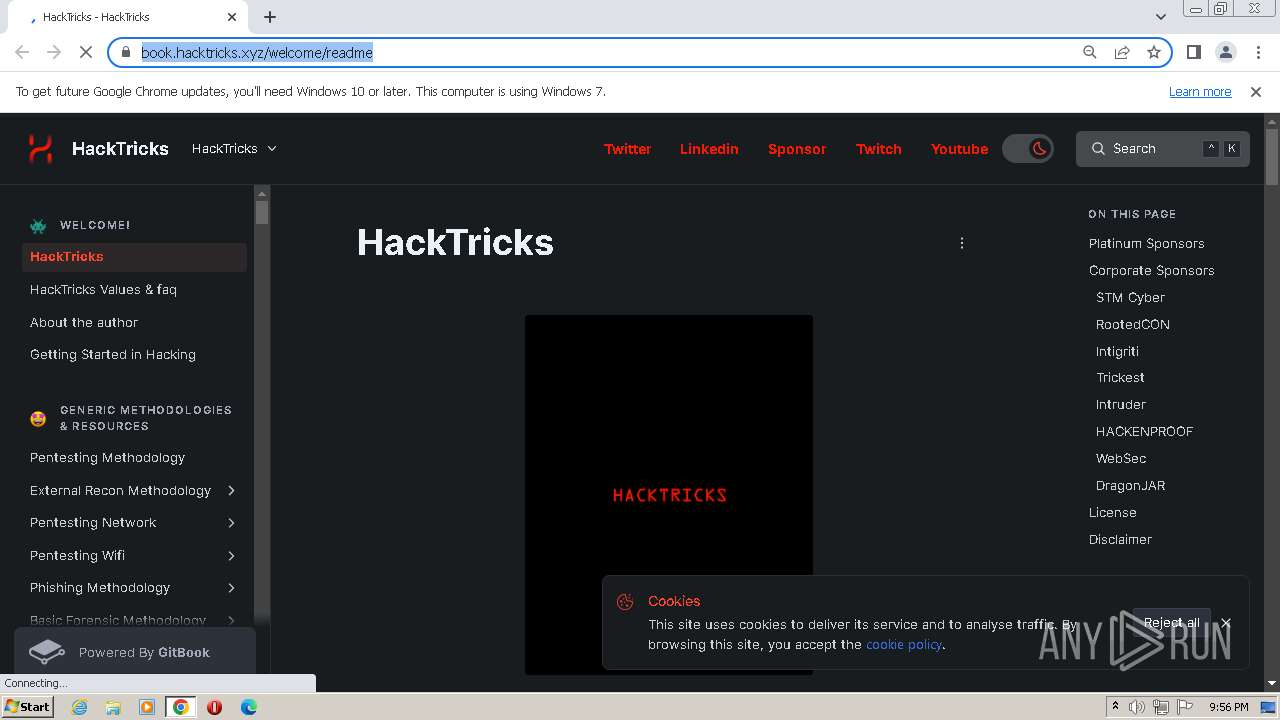The height and width of the screenshot is (720, 1280).
Task: Jump to Intruder section
Action: [x=1121, y=405]
